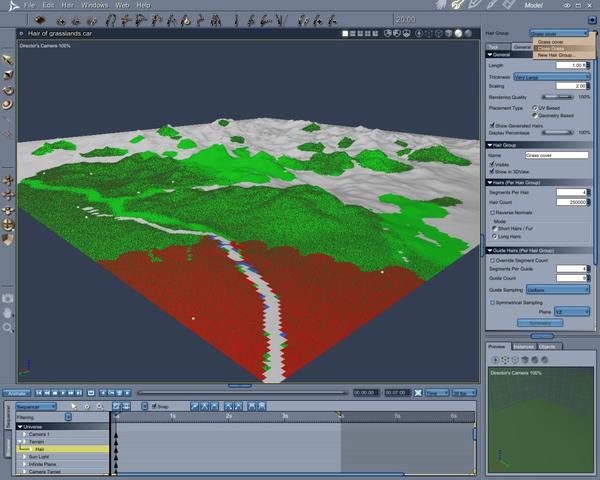Adjust the Rendering Quality slider
This screenshot has height=480, width=600.
coord(558,97)
